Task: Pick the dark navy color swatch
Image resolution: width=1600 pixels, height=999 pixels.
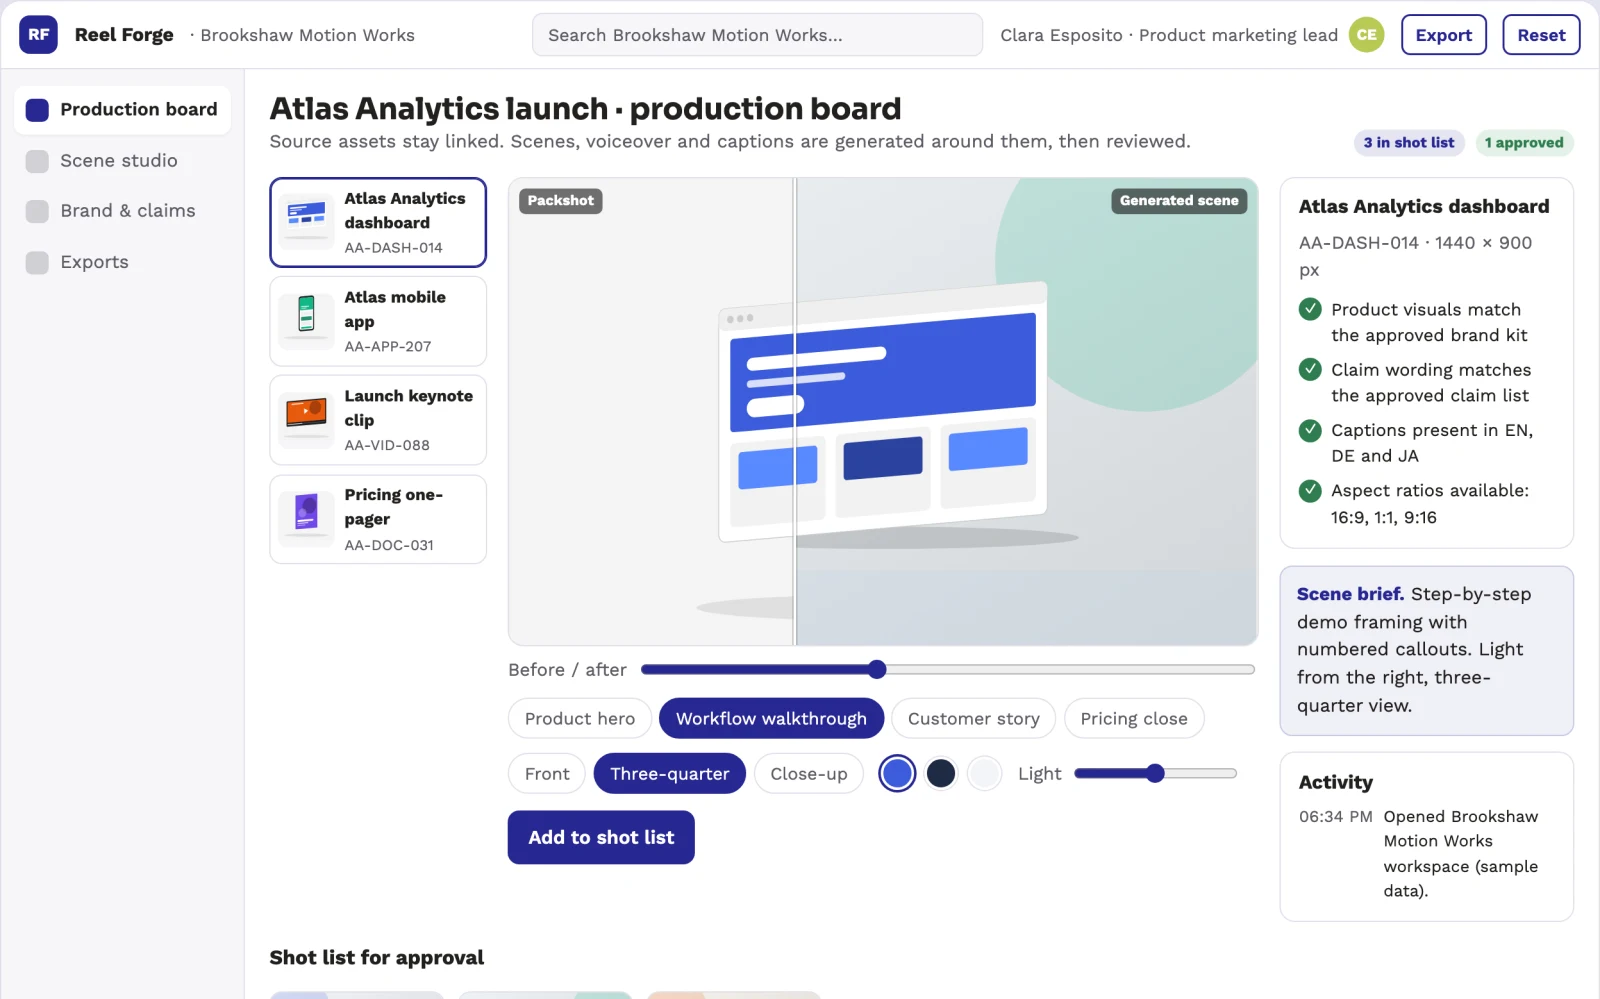Action: [x=941, y=773]
